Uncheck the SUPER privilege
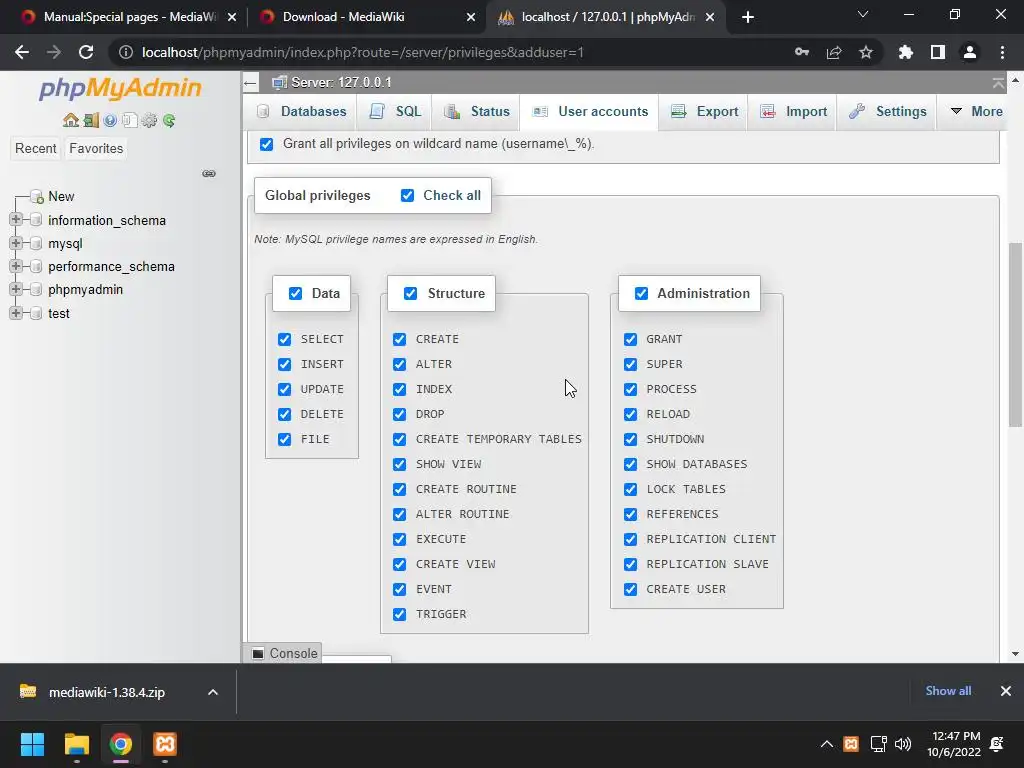Viewport: 1024px width, 768px height. point(630,364)
